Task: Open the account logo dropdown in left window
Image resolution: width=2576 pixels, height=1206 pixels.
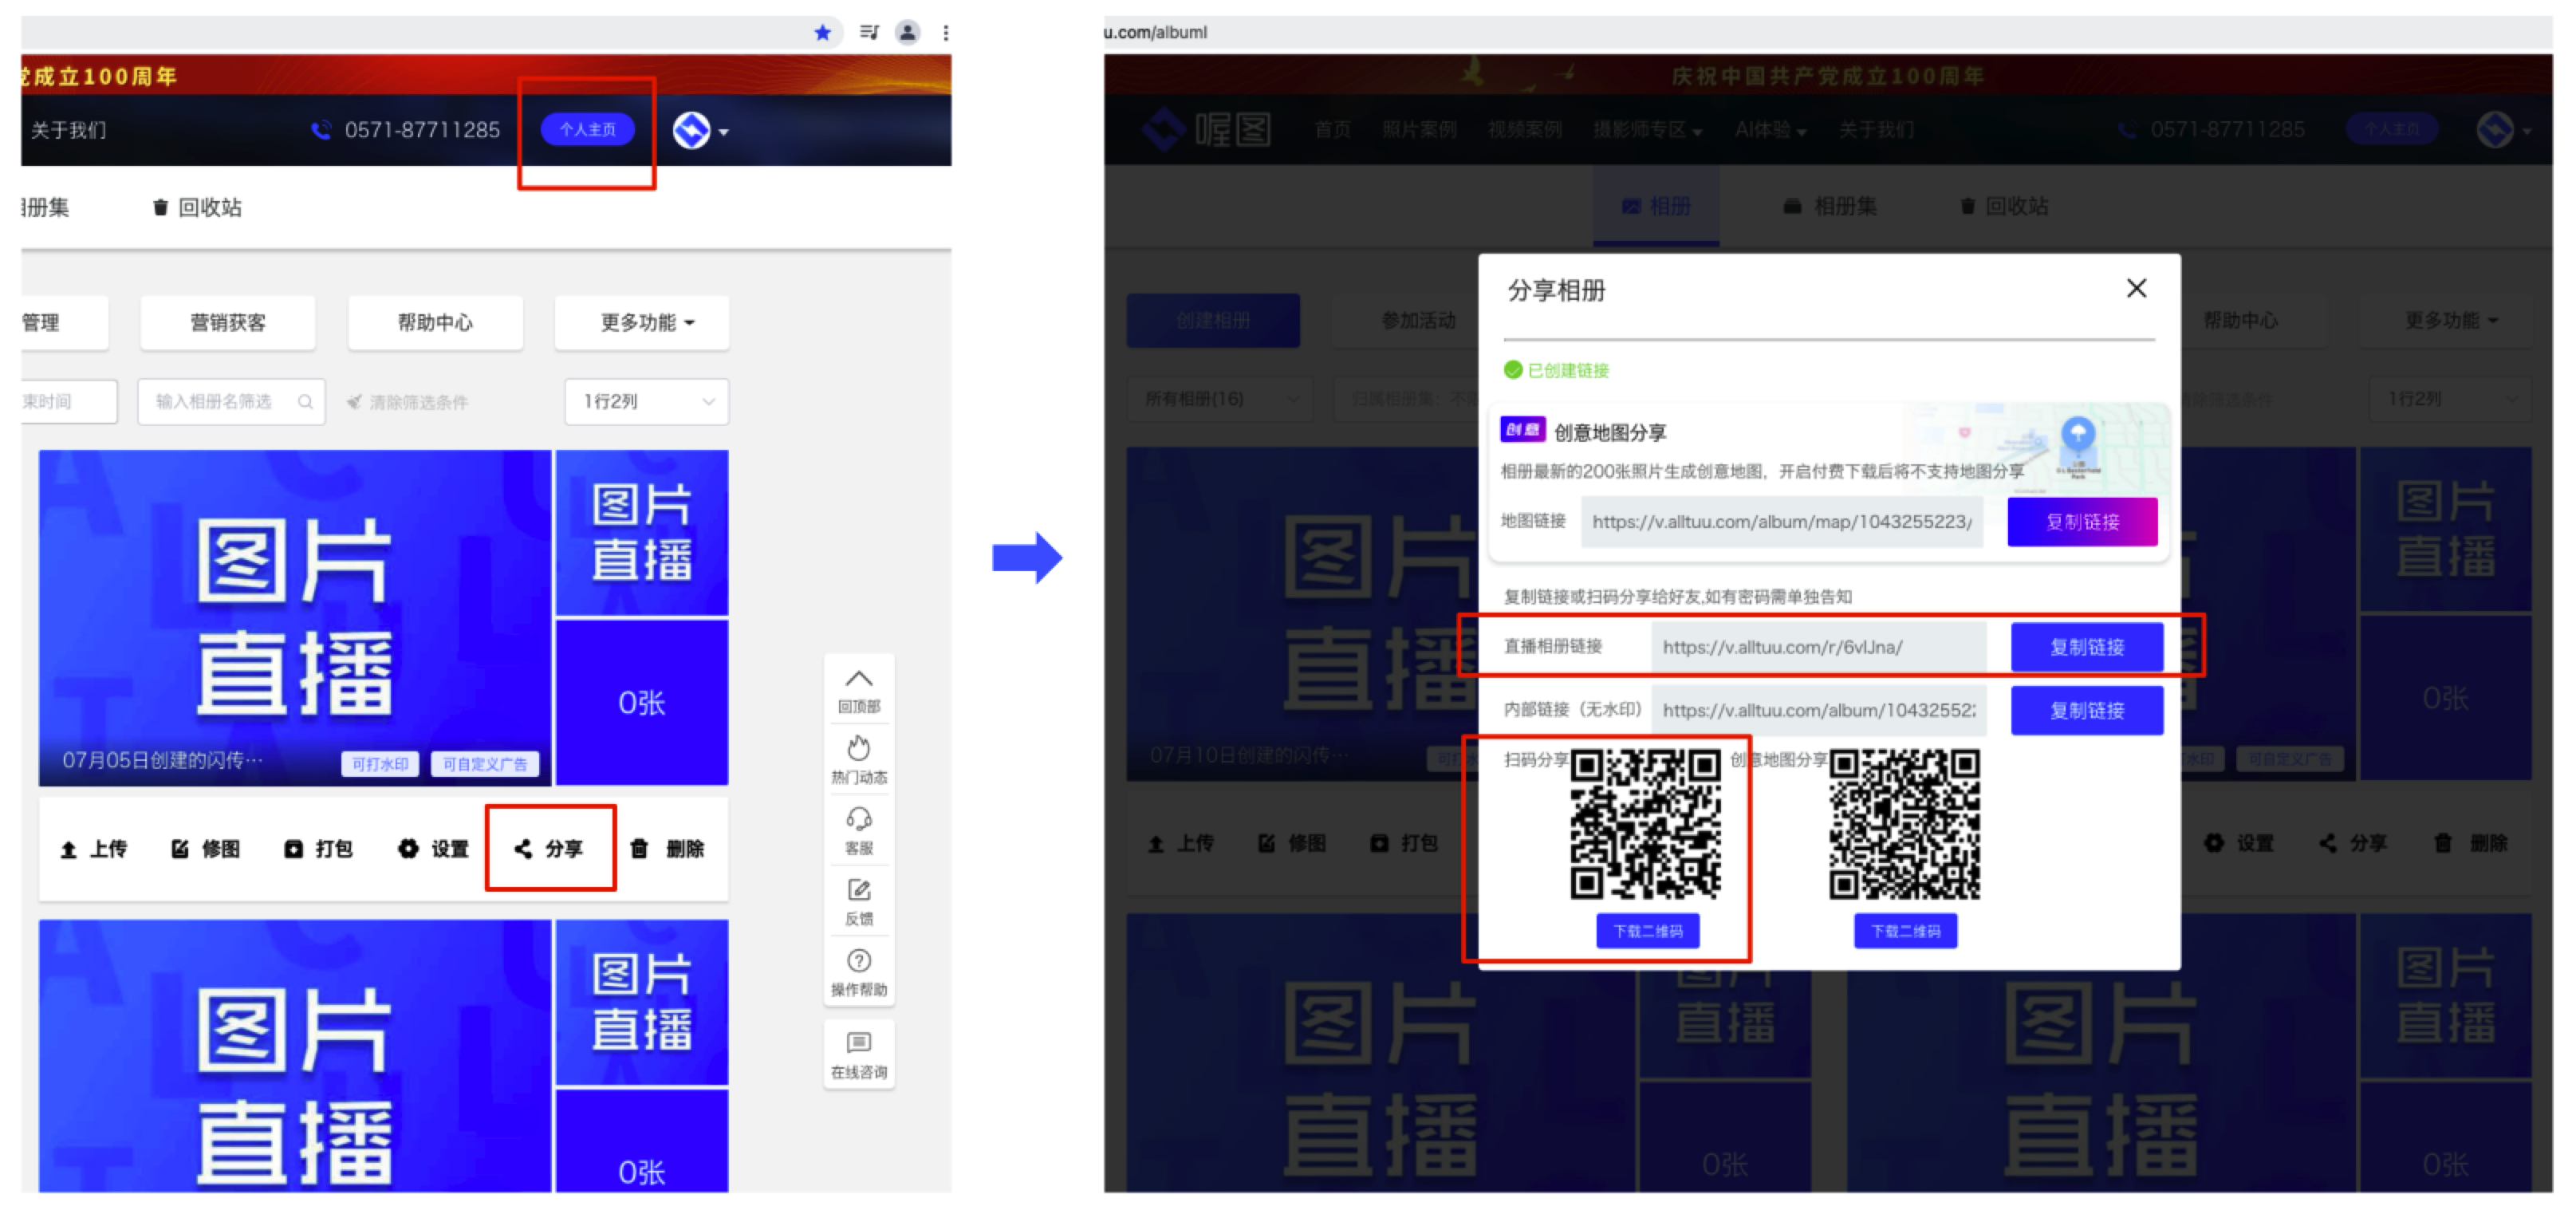Action: point(700,130)
